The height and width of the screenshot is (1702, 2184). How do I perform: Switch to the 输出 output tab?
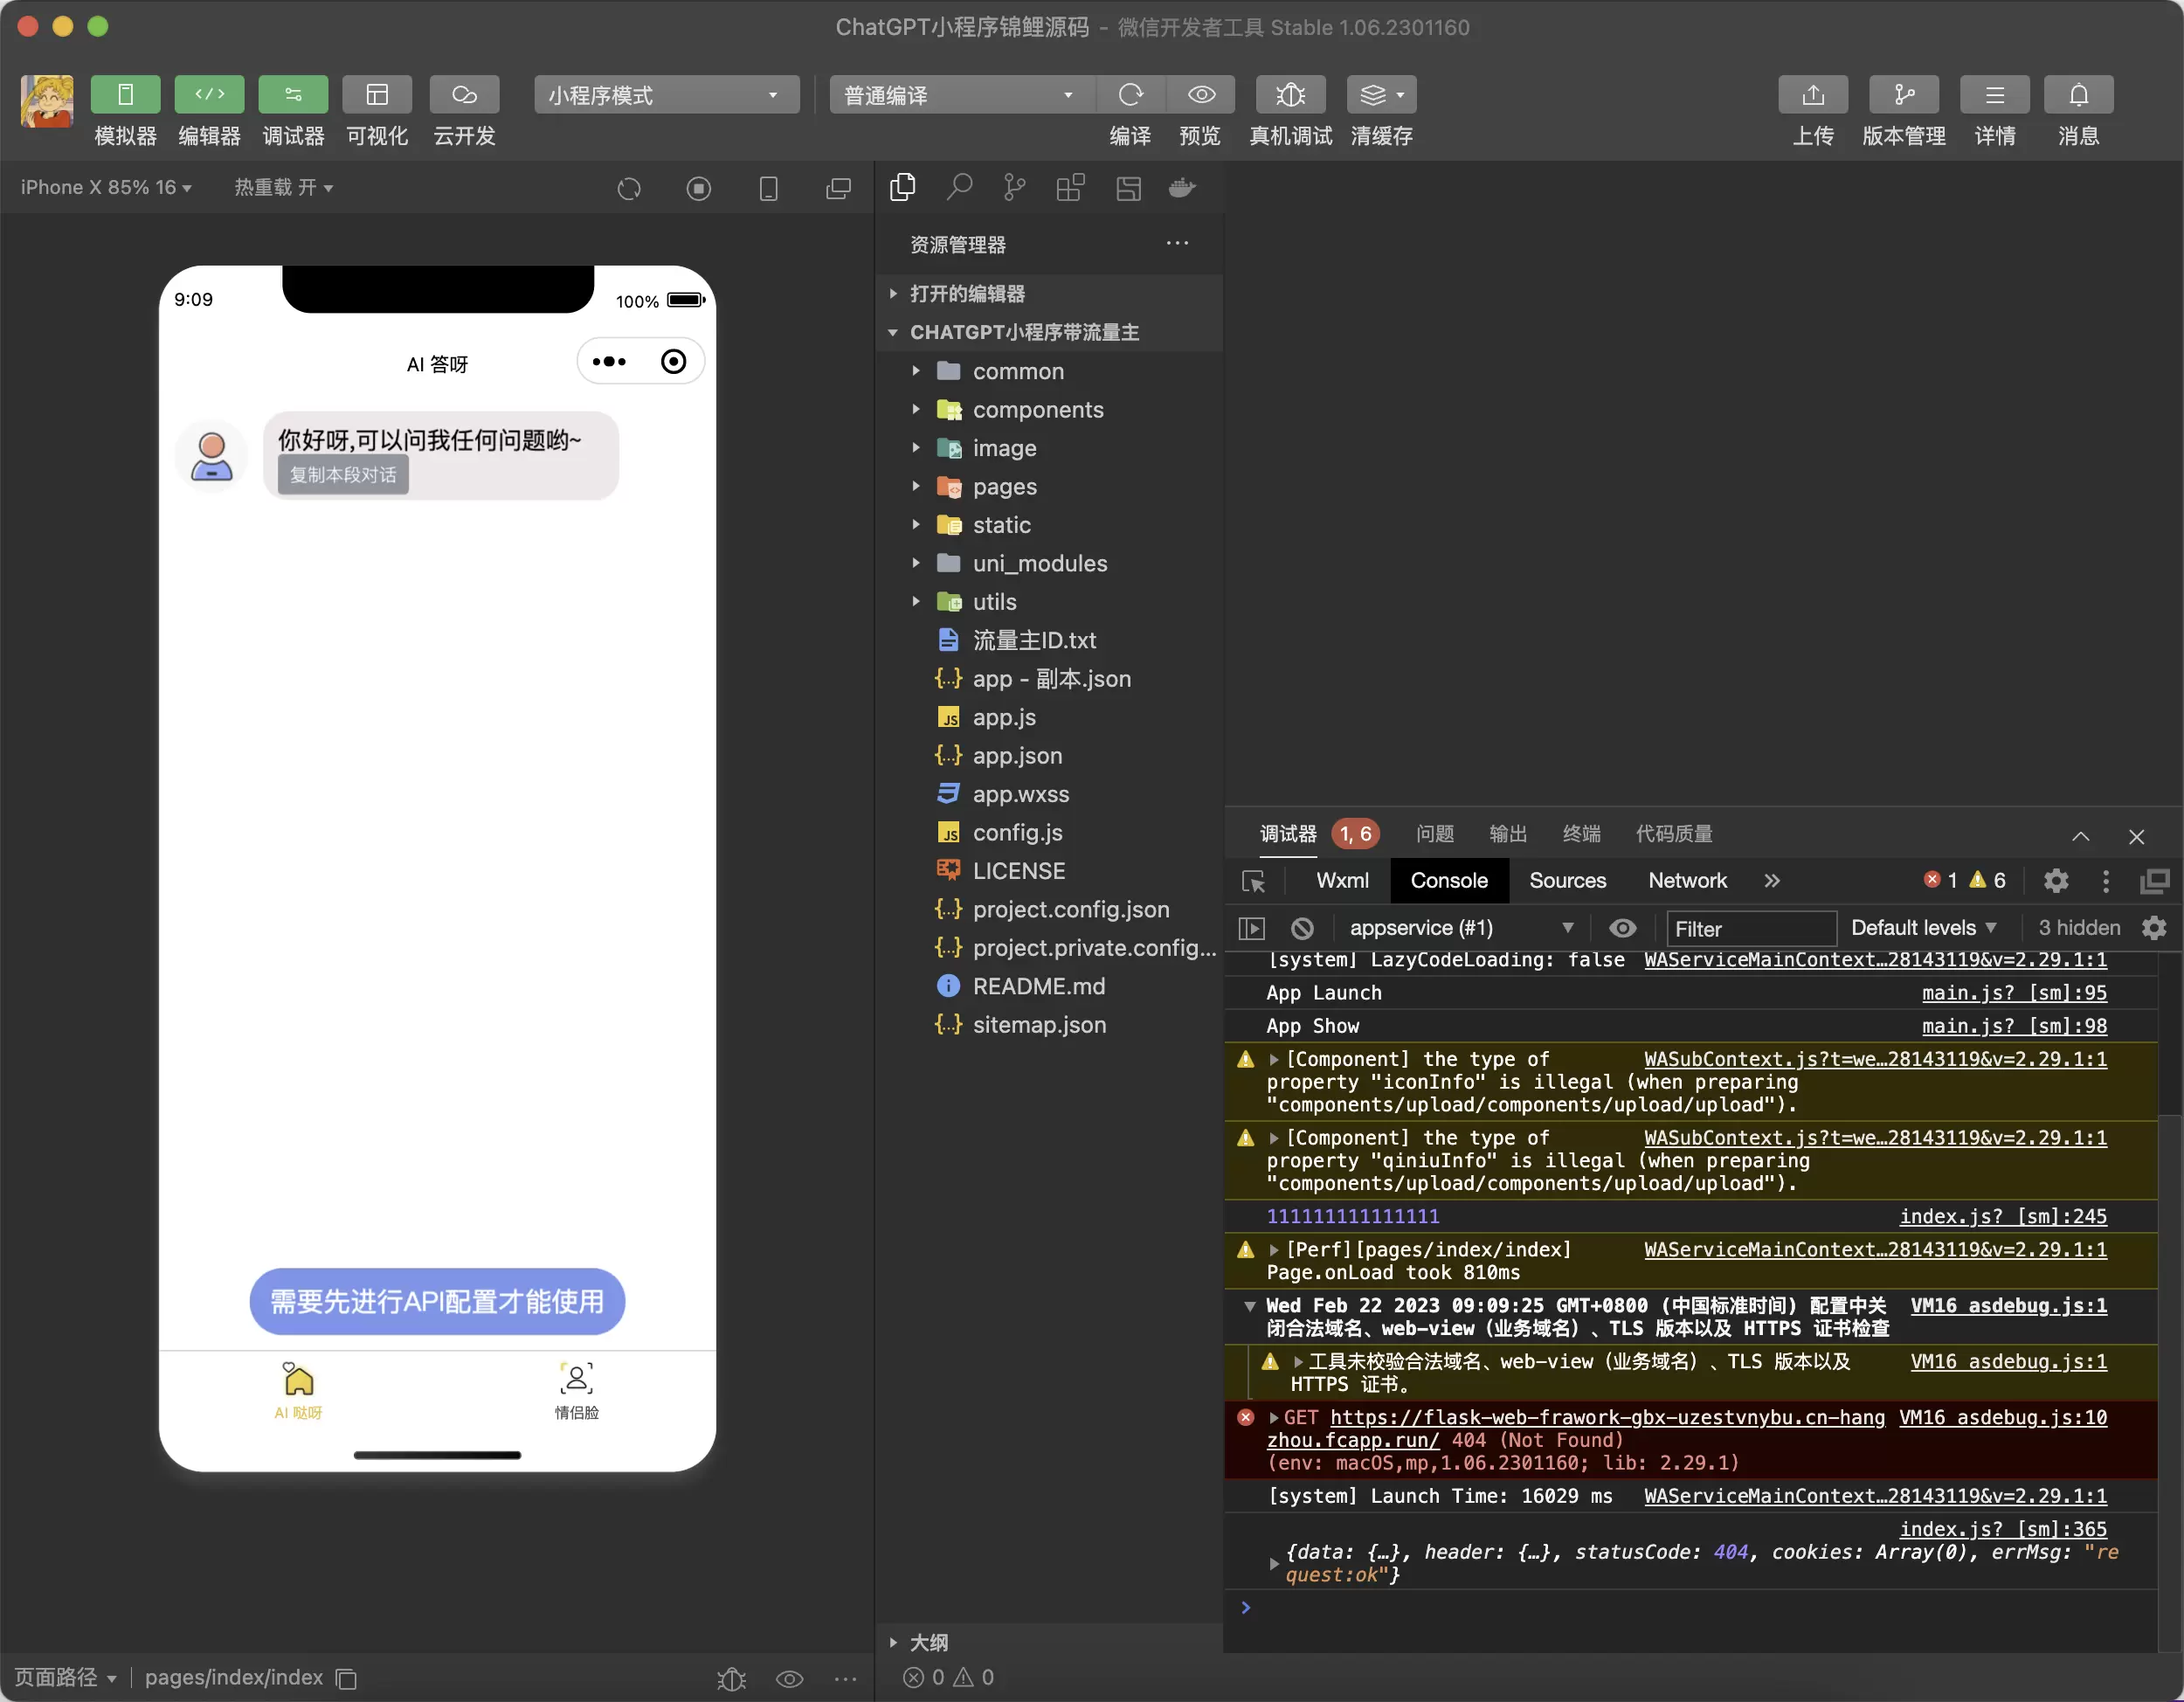click(1508, 833)
